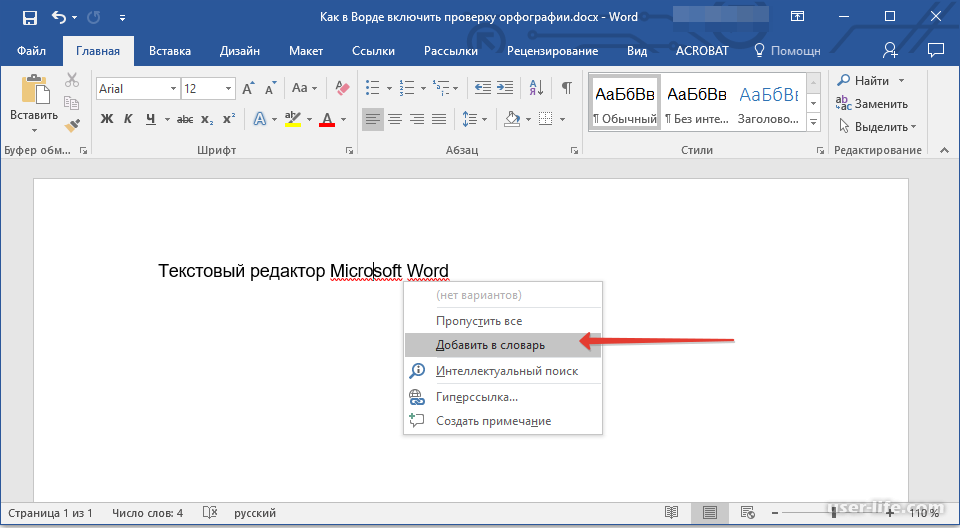Collapse the ribbon with the chevron
The image size is (960, 528).
(x=944, y=150)
